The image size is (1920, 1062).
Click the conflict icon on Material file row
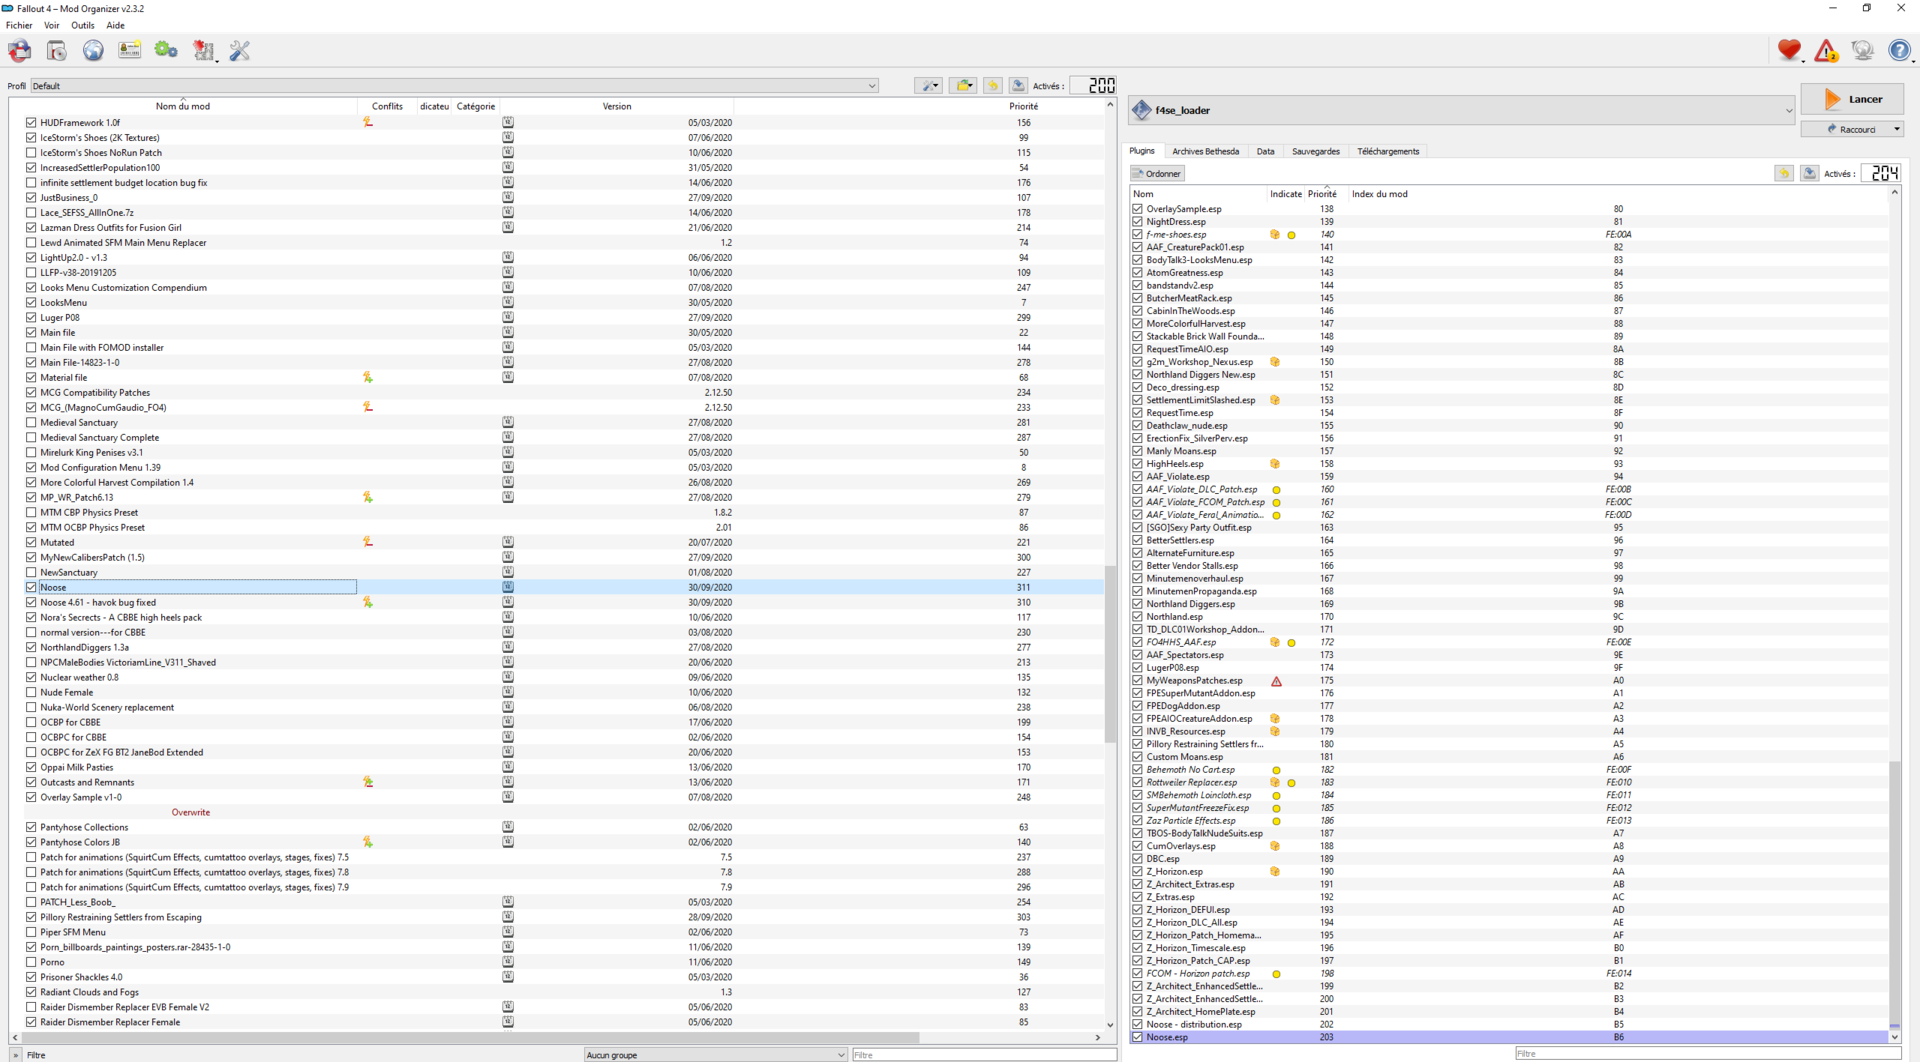coord(368,377)
